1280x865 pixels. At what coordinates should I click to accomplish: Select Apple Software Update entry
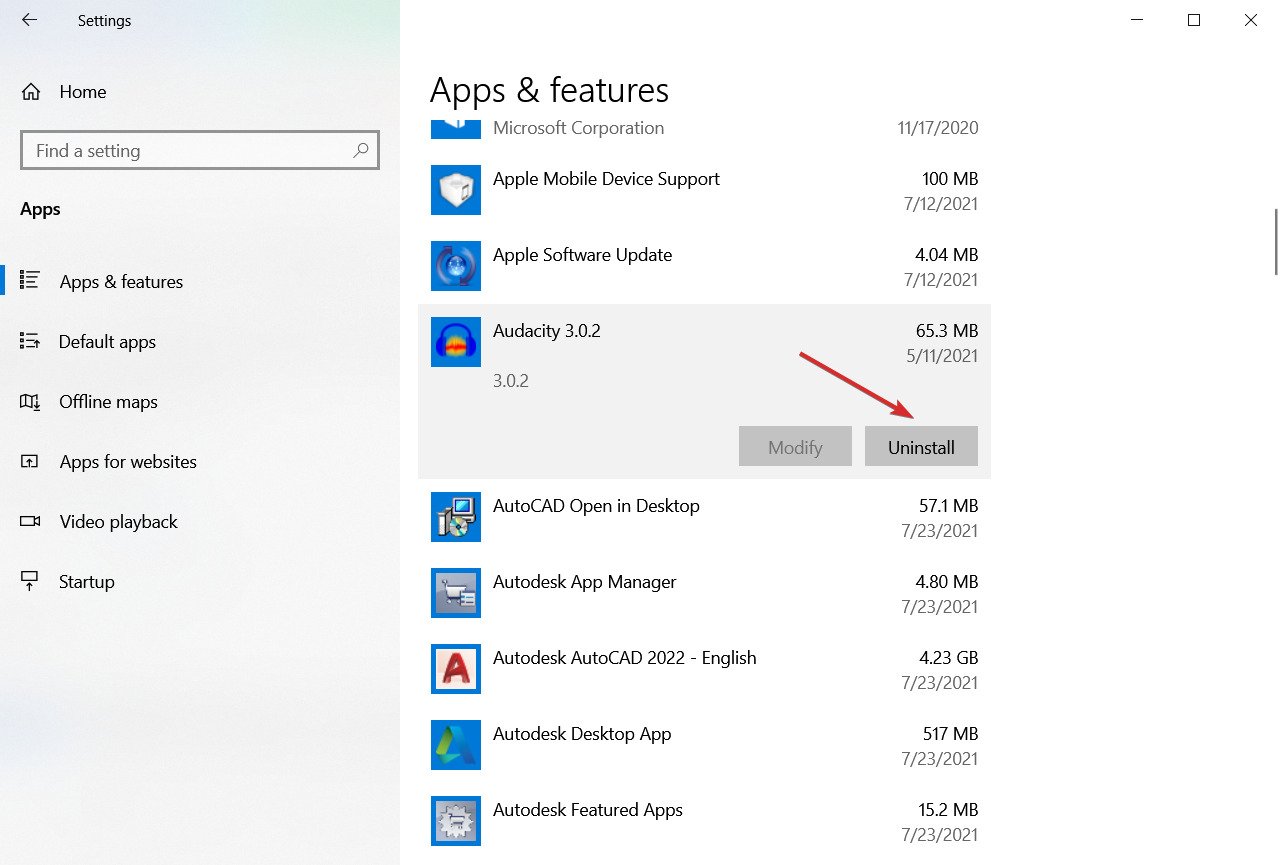tap(704, 266)
